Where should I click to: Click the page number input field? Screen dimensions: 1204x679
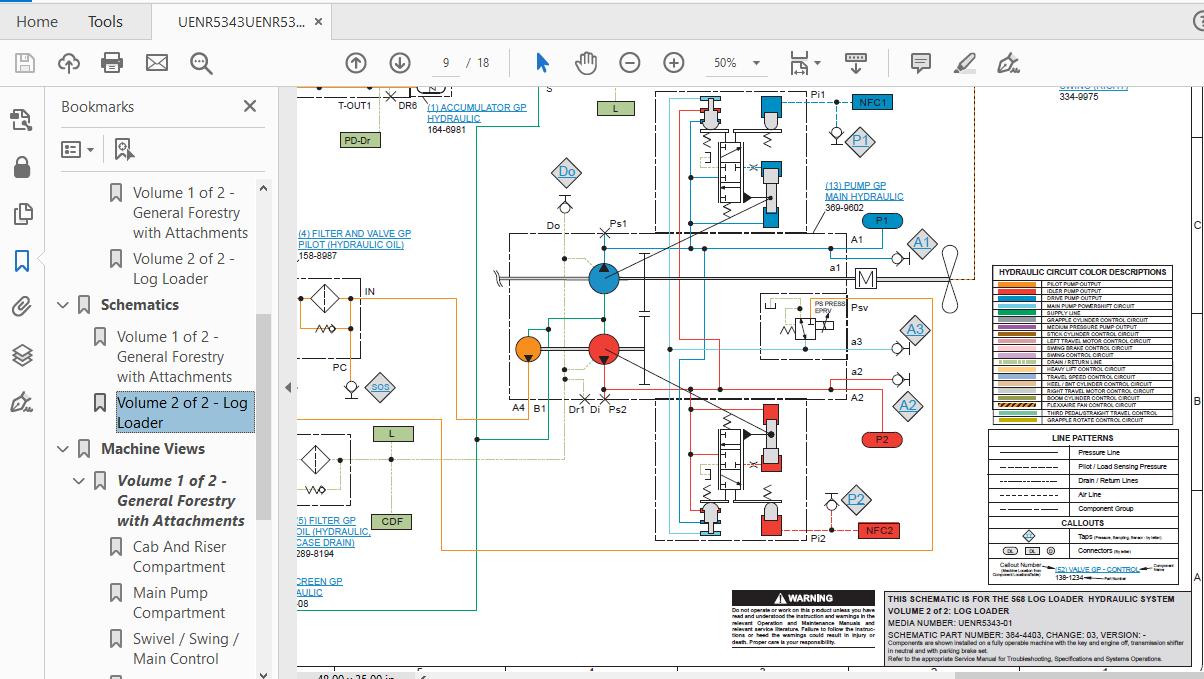click(x=446, y=63)
